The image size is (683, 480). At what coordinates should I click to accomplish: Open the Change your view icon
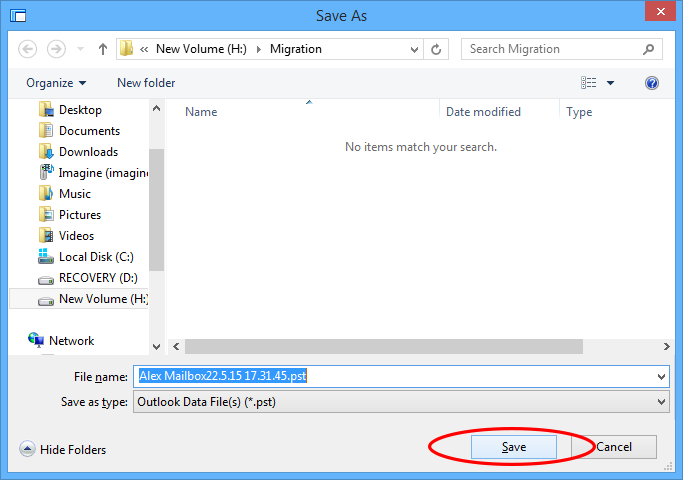point(589,83)
